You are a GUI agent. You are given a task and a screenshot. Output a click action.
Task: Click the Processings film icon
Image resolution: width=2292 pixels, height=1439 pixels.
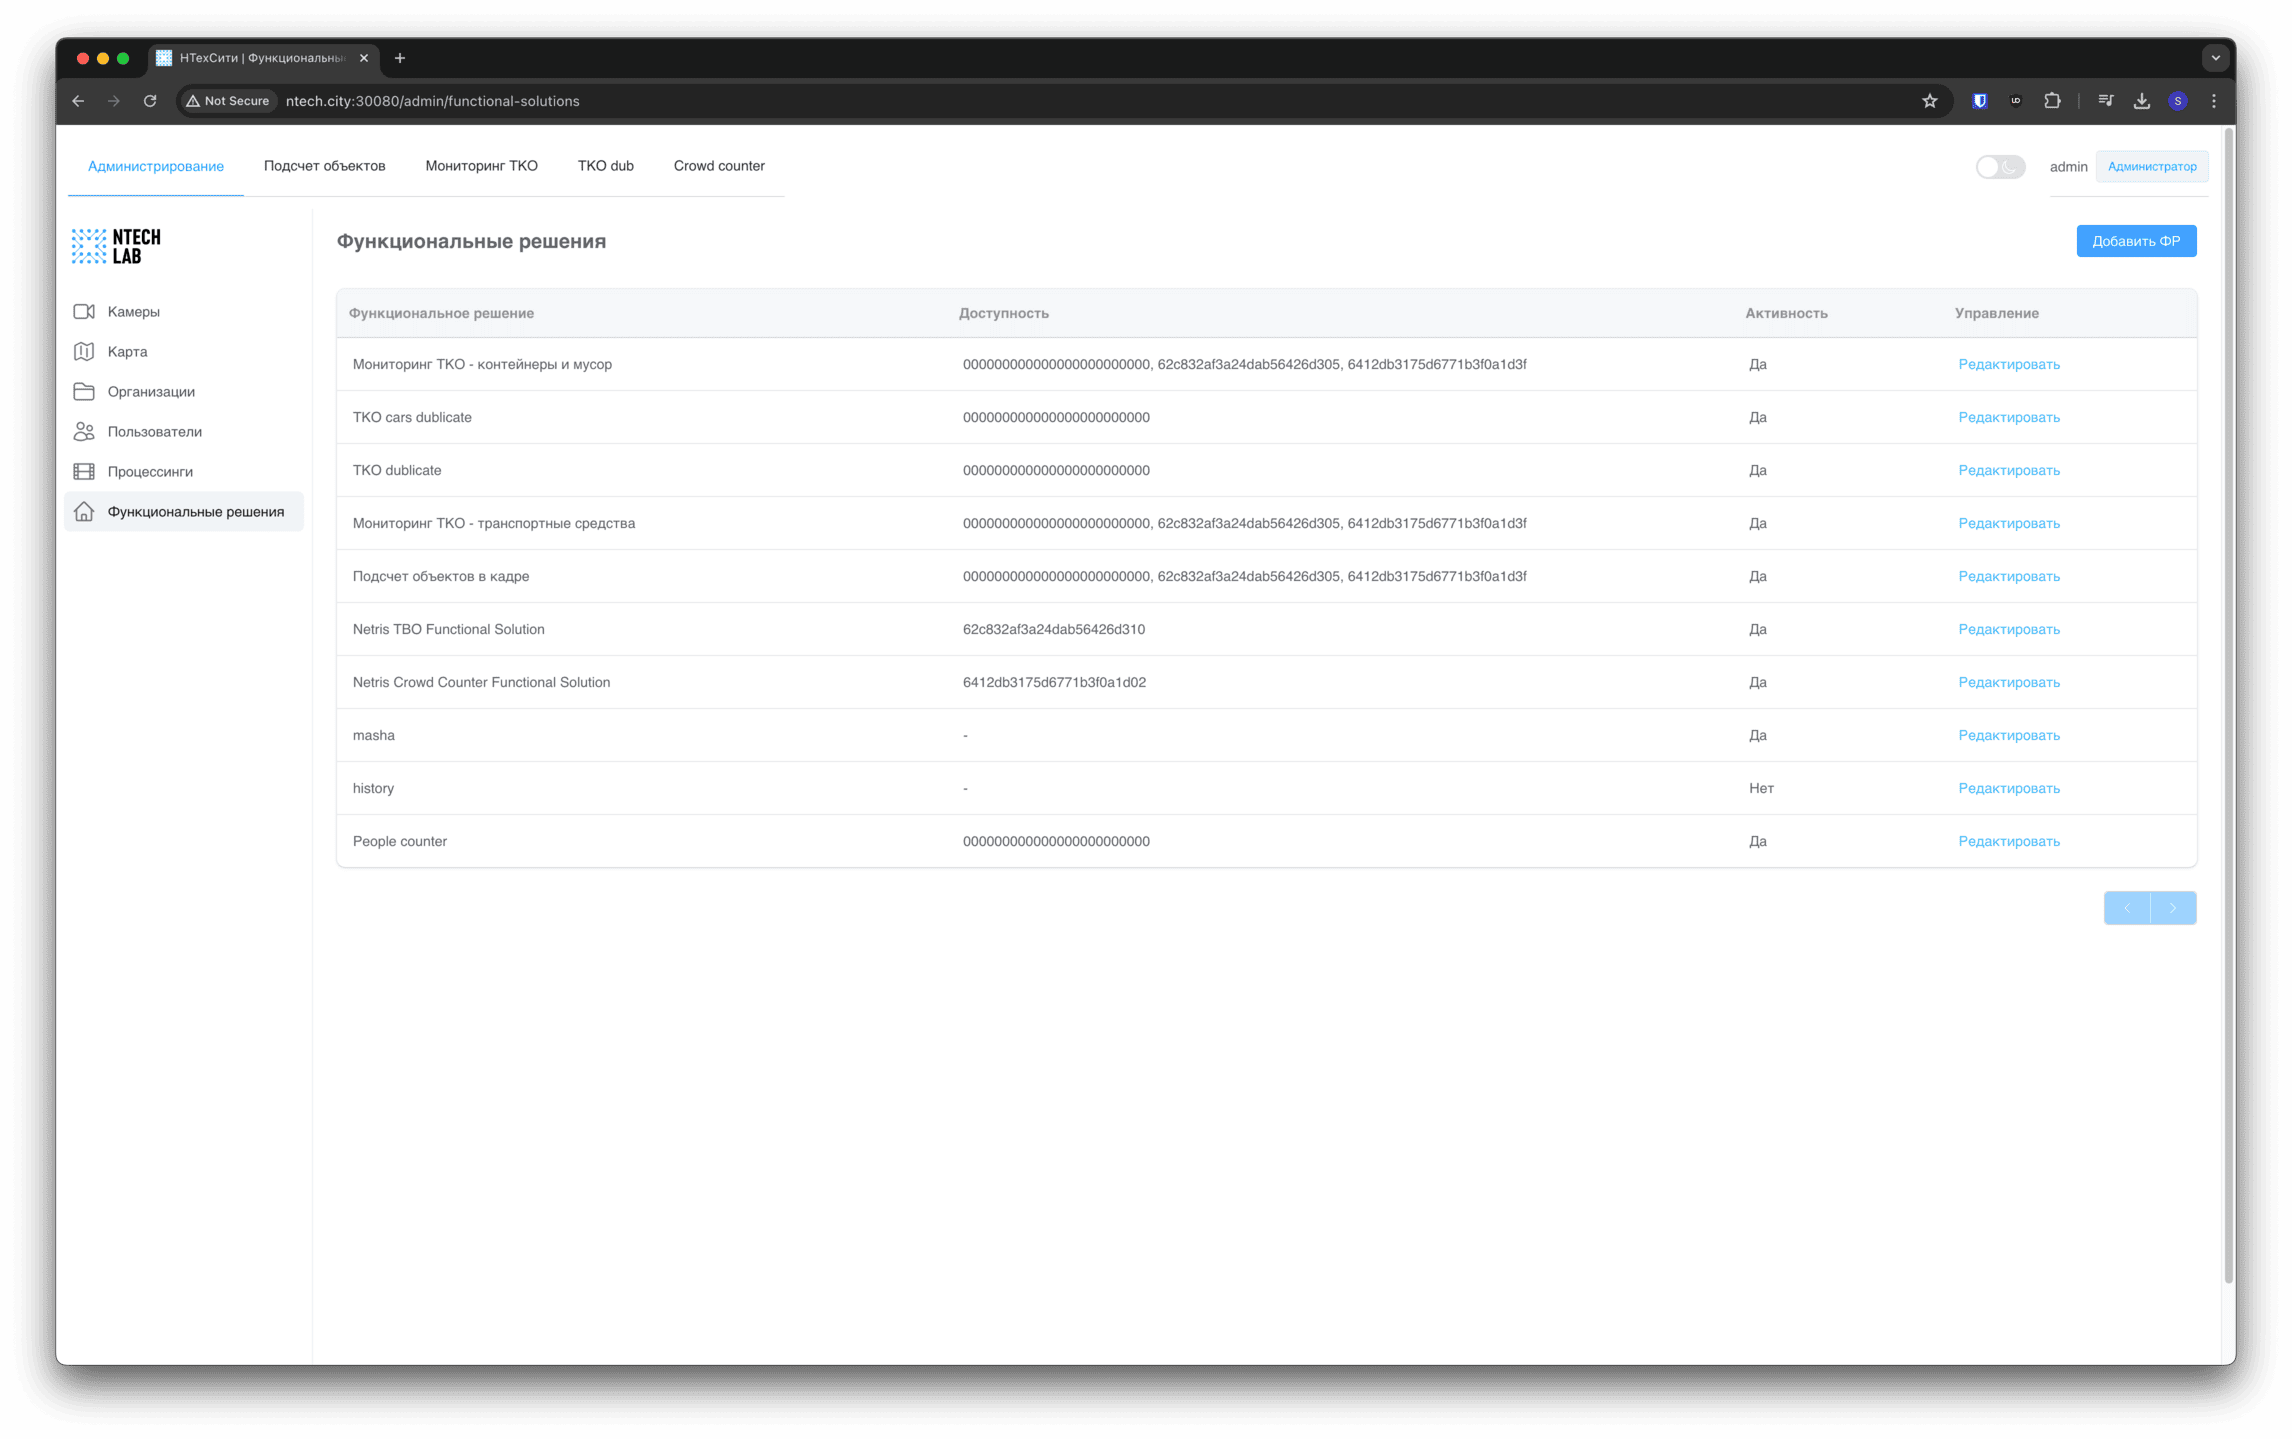(84, 472)
